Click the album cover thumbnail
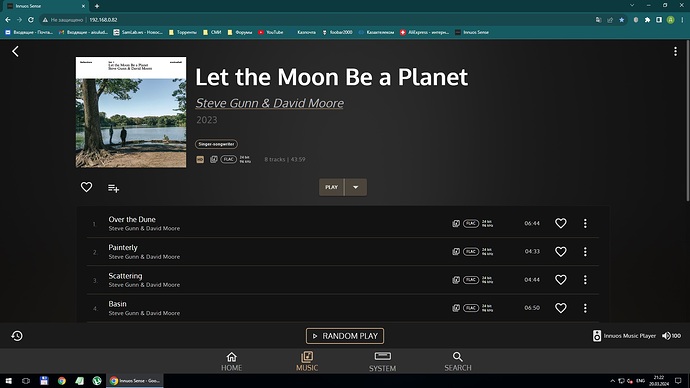This screenshot has height=388, width=690. tap(131, 112)
